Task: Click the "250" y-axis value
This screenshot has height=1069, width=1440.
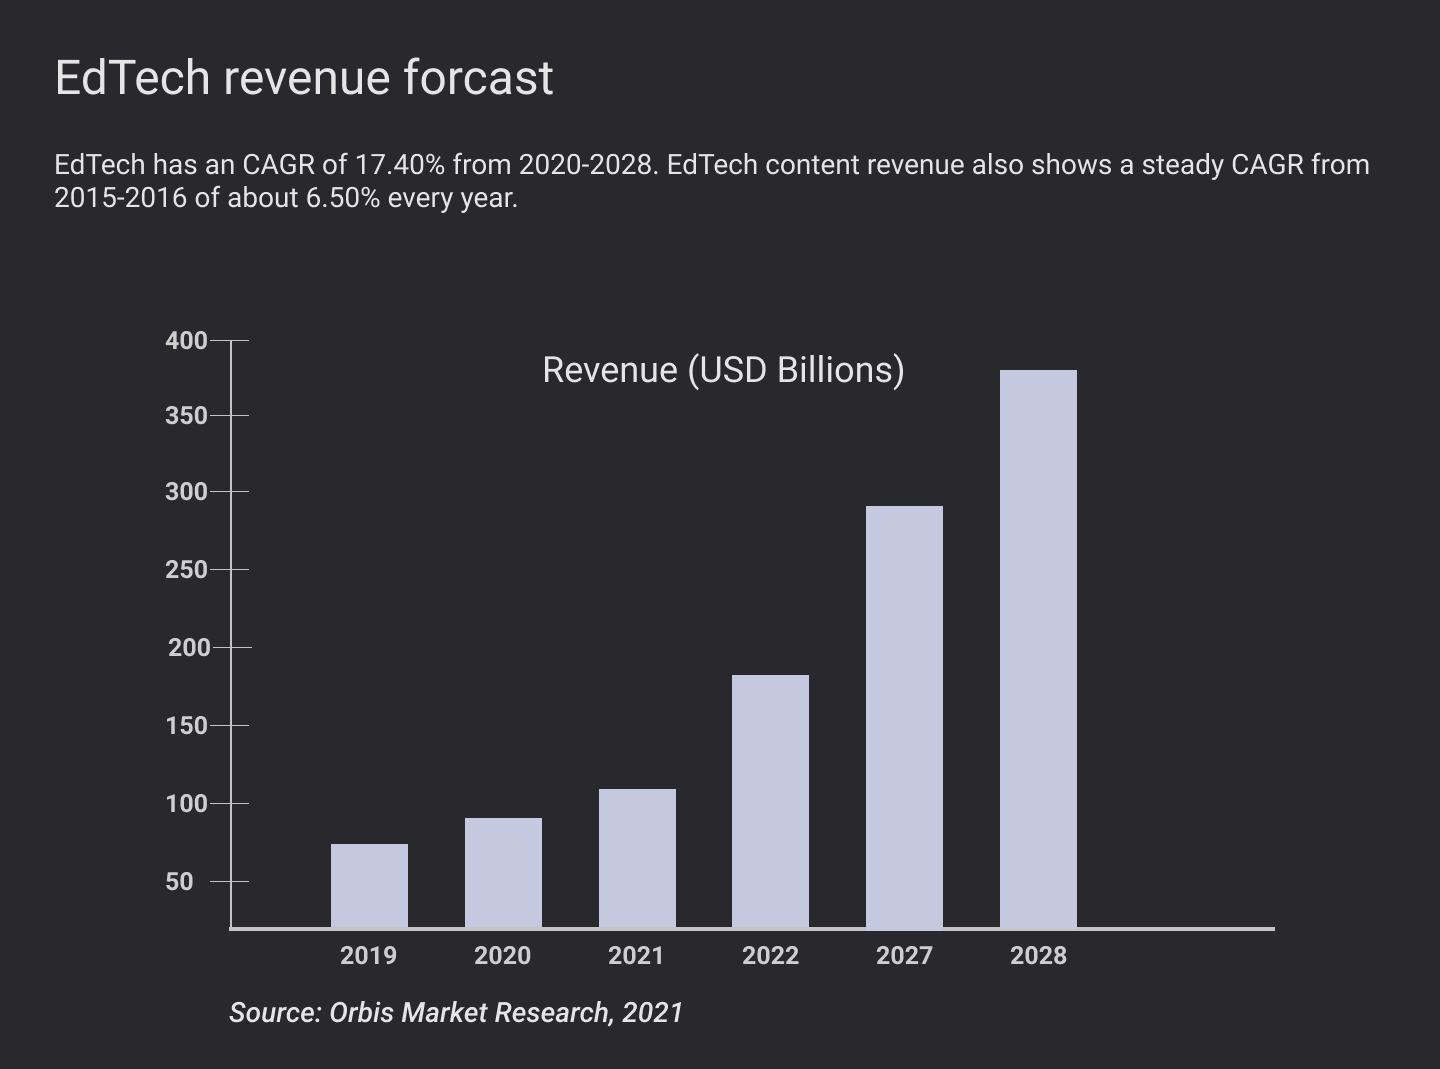Action: pos(187,570)
